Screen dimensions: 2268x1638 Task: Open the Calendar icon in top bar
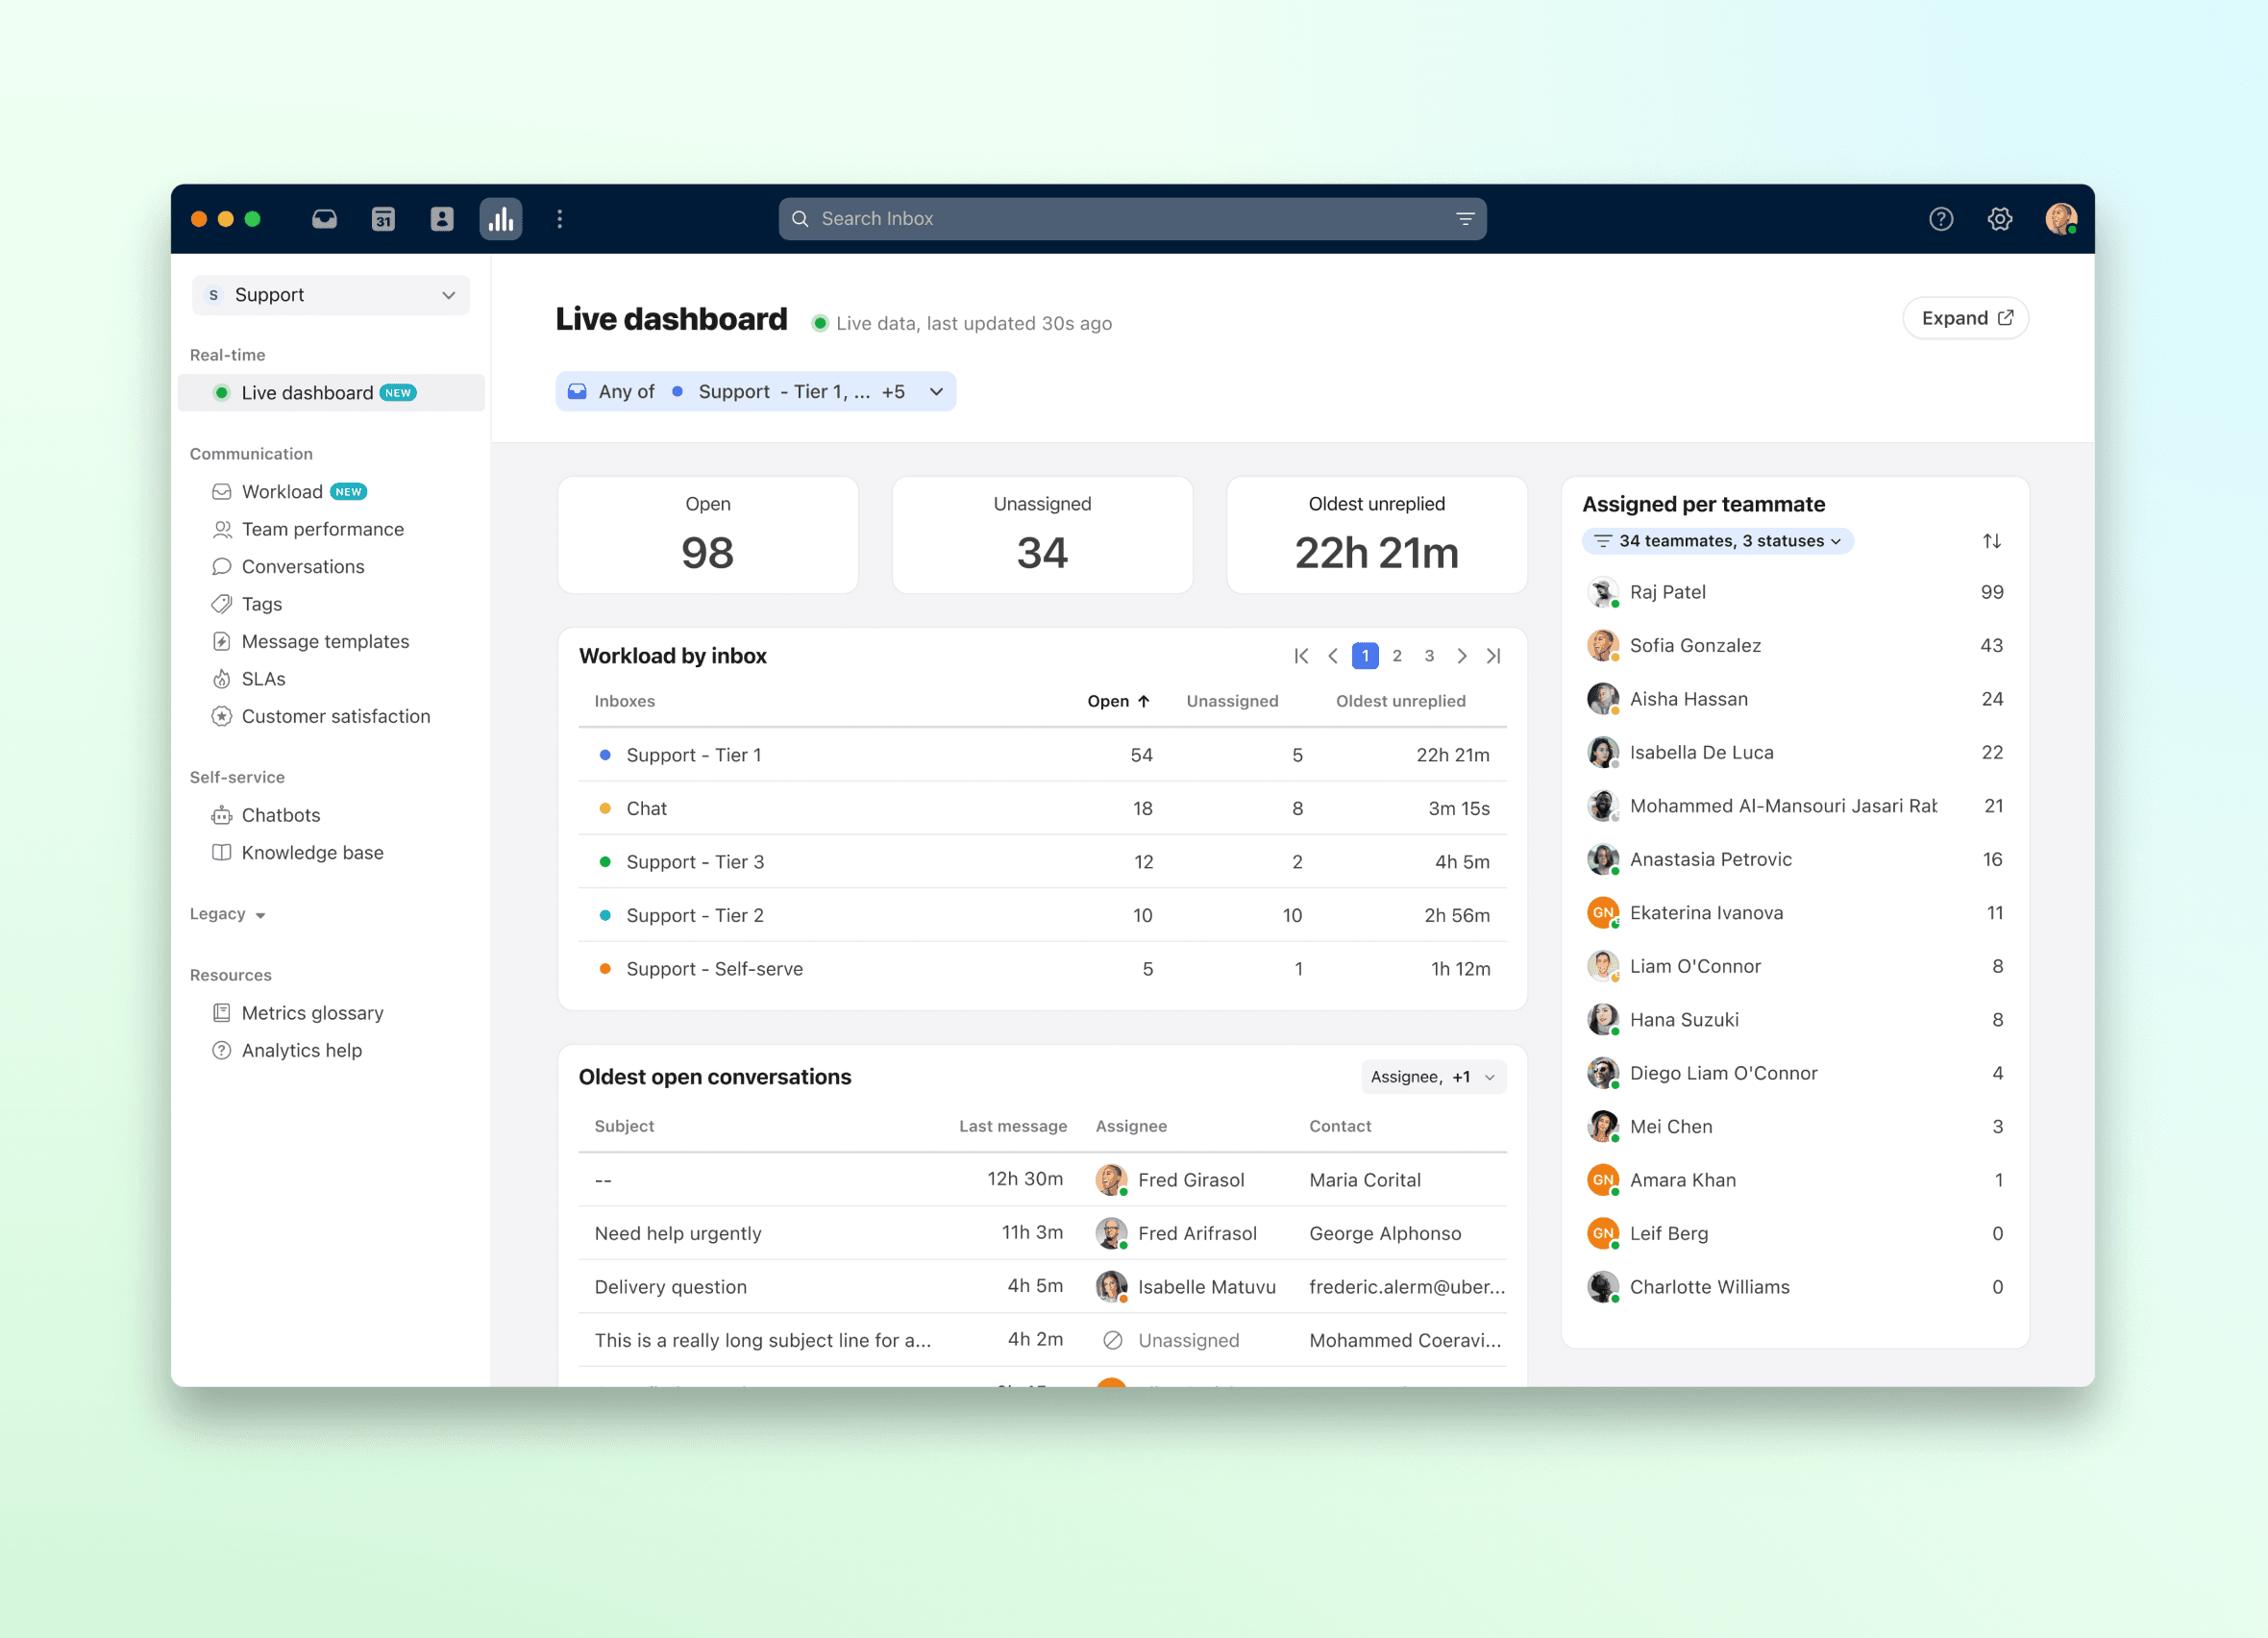[x=383, y=219]
